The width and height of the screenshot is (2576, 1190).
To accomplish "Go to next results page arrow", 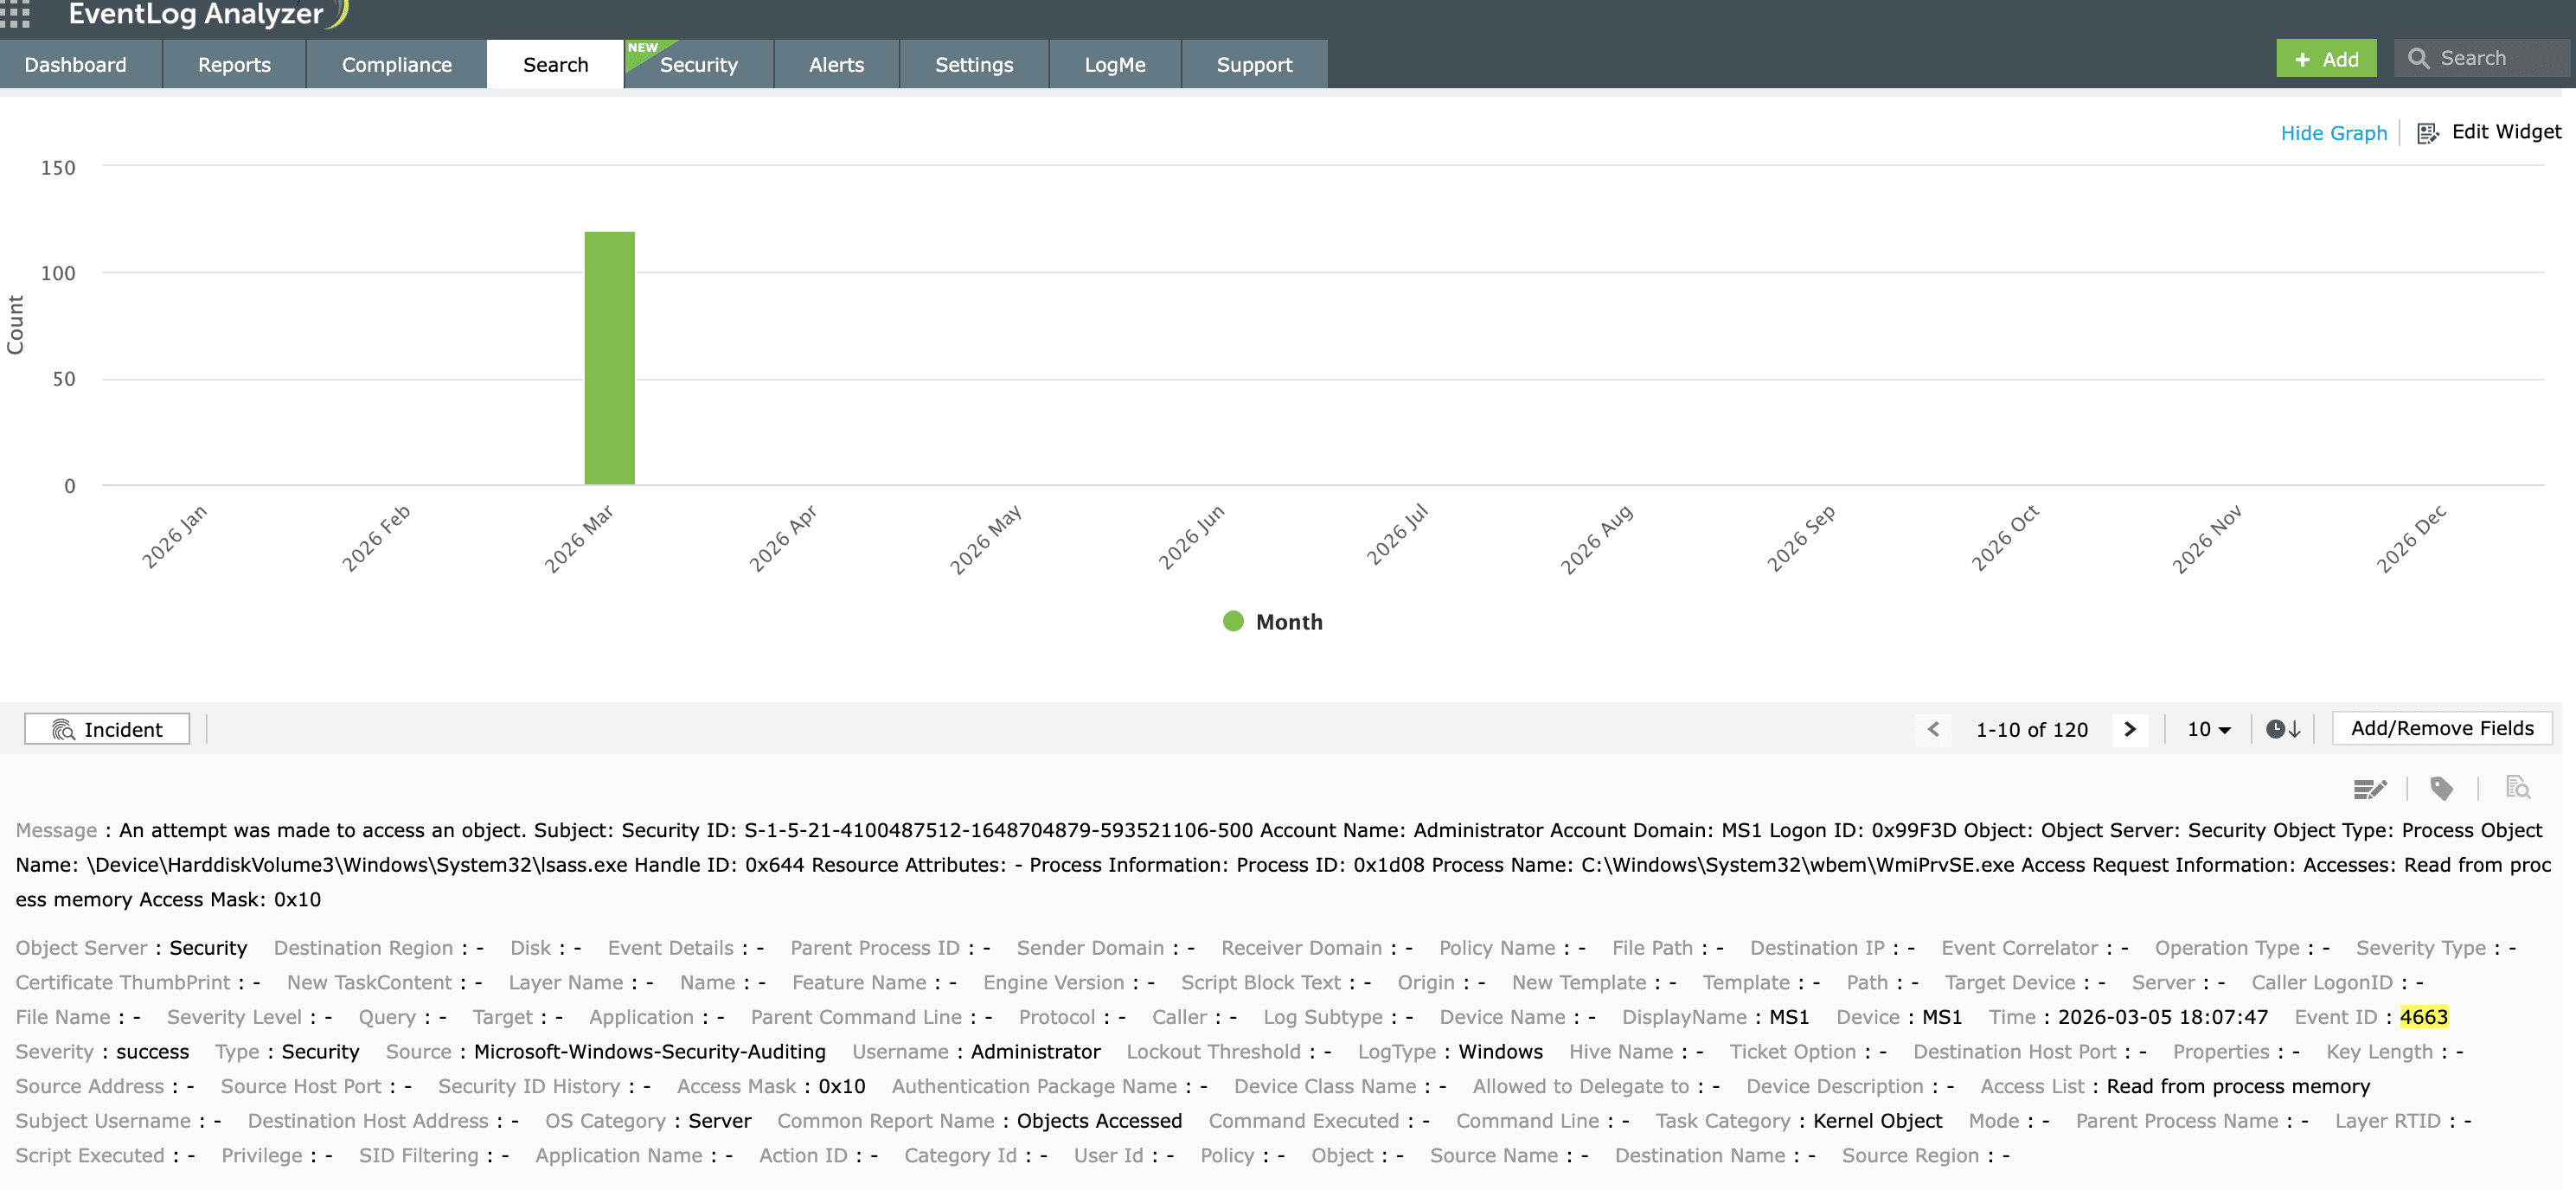I will pos(2130,729).
